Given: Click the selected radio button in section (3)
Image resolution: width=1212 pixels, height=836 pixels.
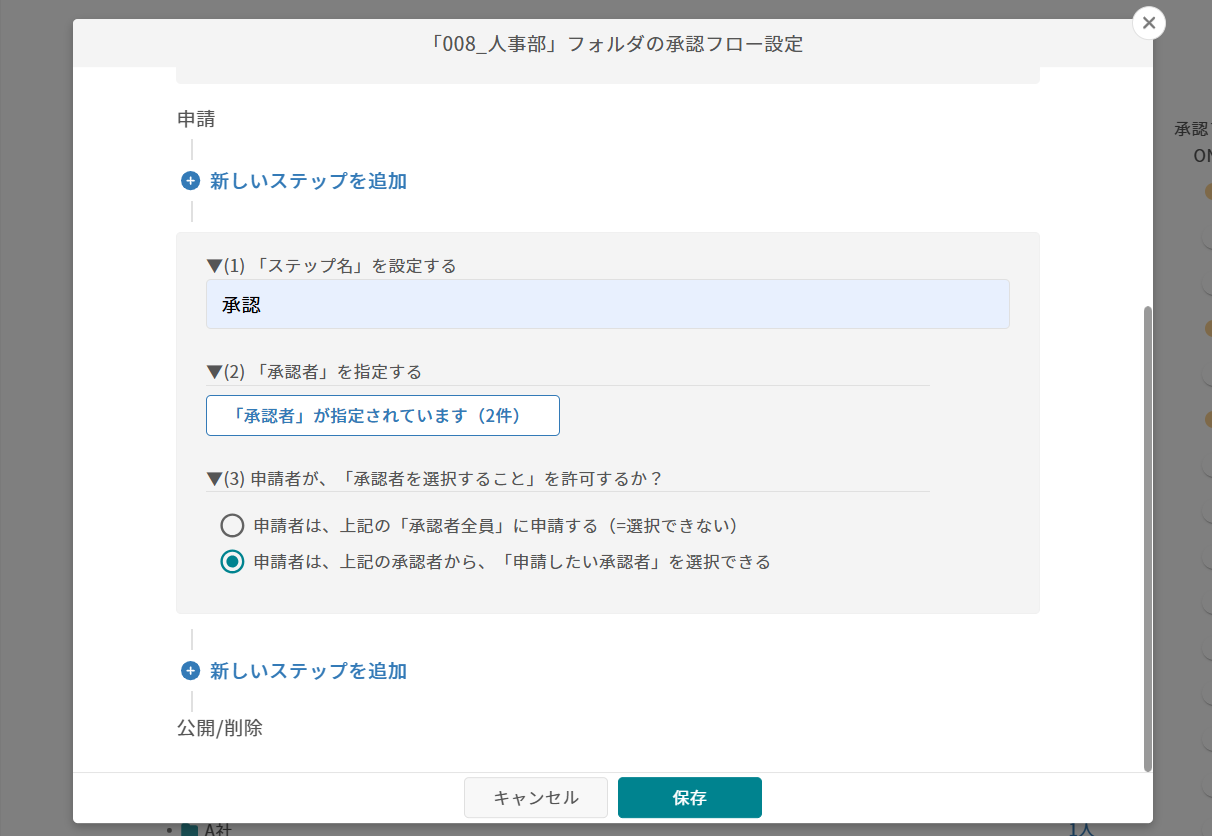Looking at the screenshot, I should pyautogui.click(x=231, y=561).
